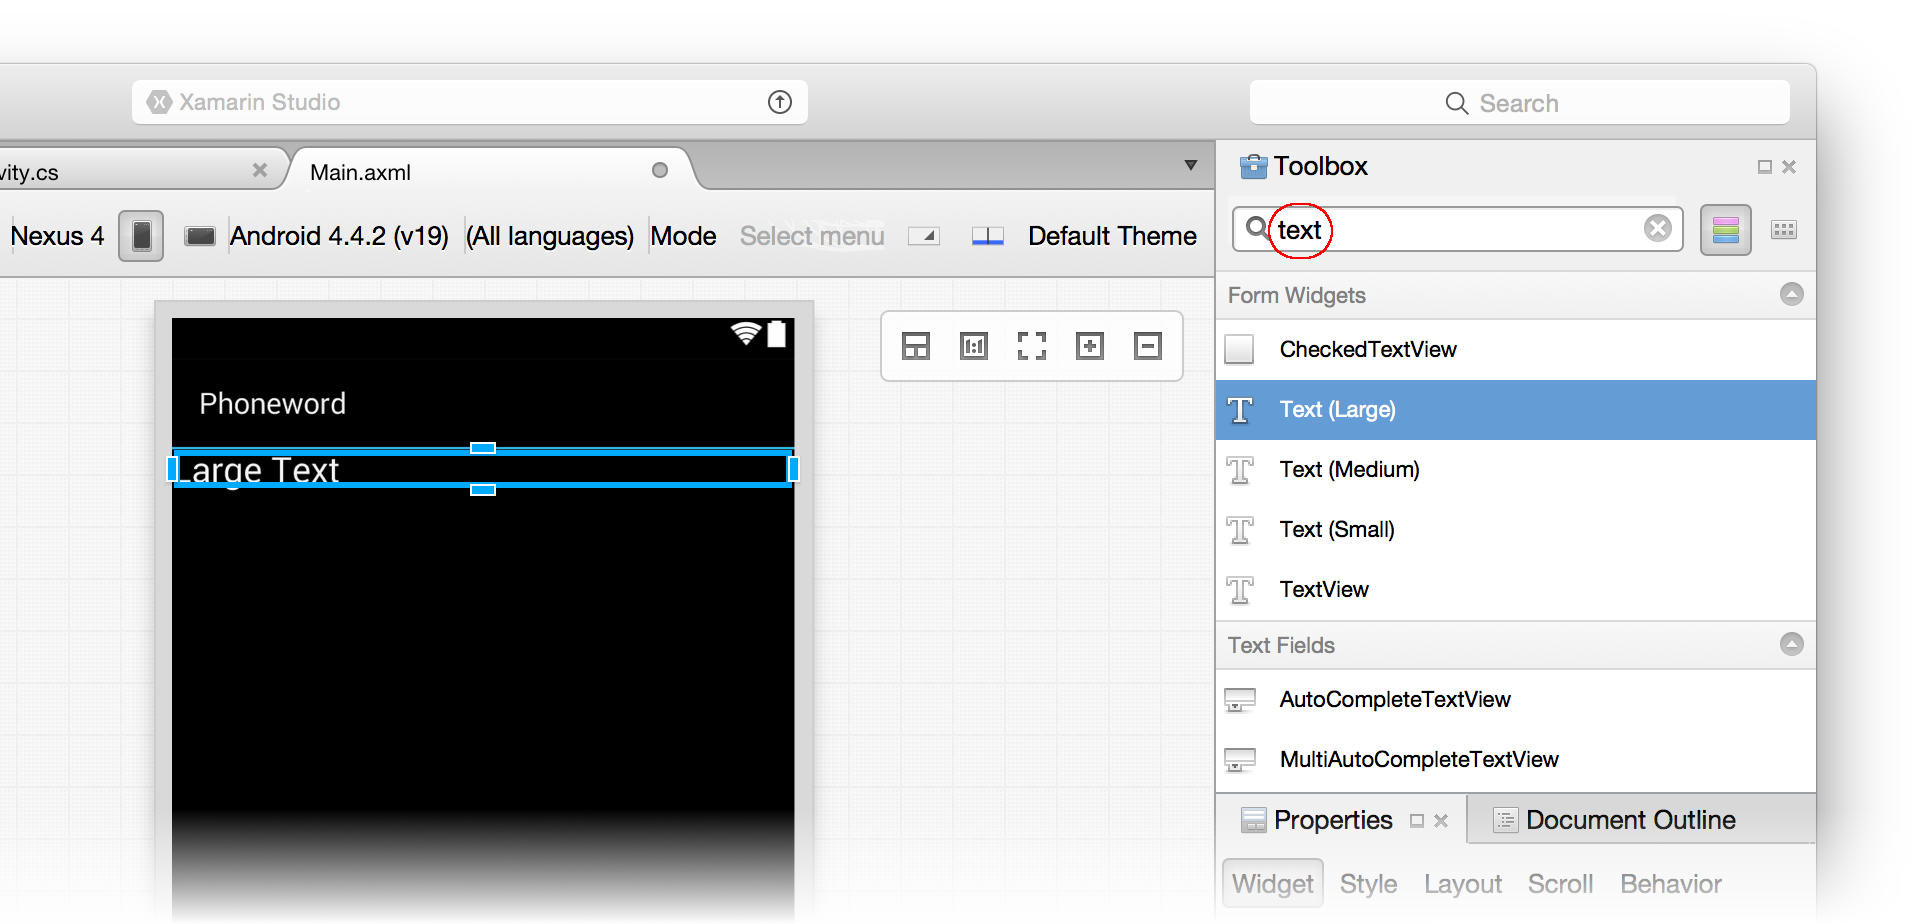Open the Document Outline tab
Image resolution: width=1928 pixels, height=924 pixels.
pos(1629,820)
